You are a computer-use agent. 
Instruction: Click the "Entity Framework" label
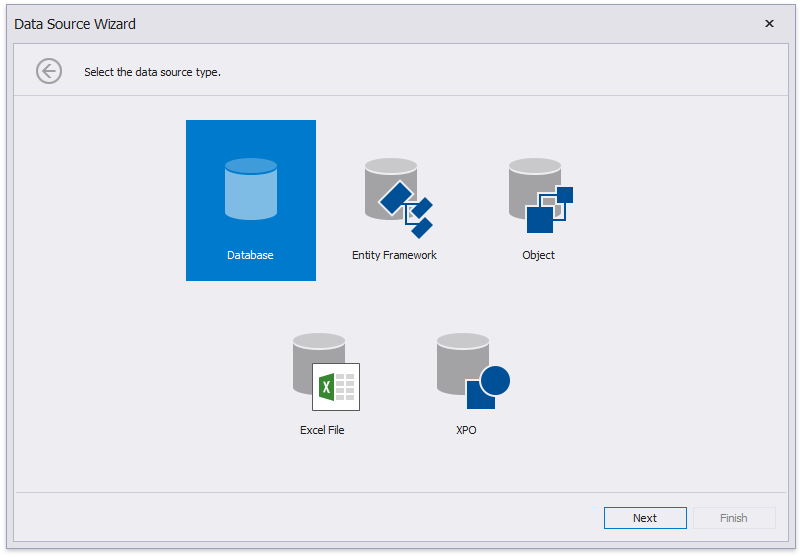click(394, 255)
